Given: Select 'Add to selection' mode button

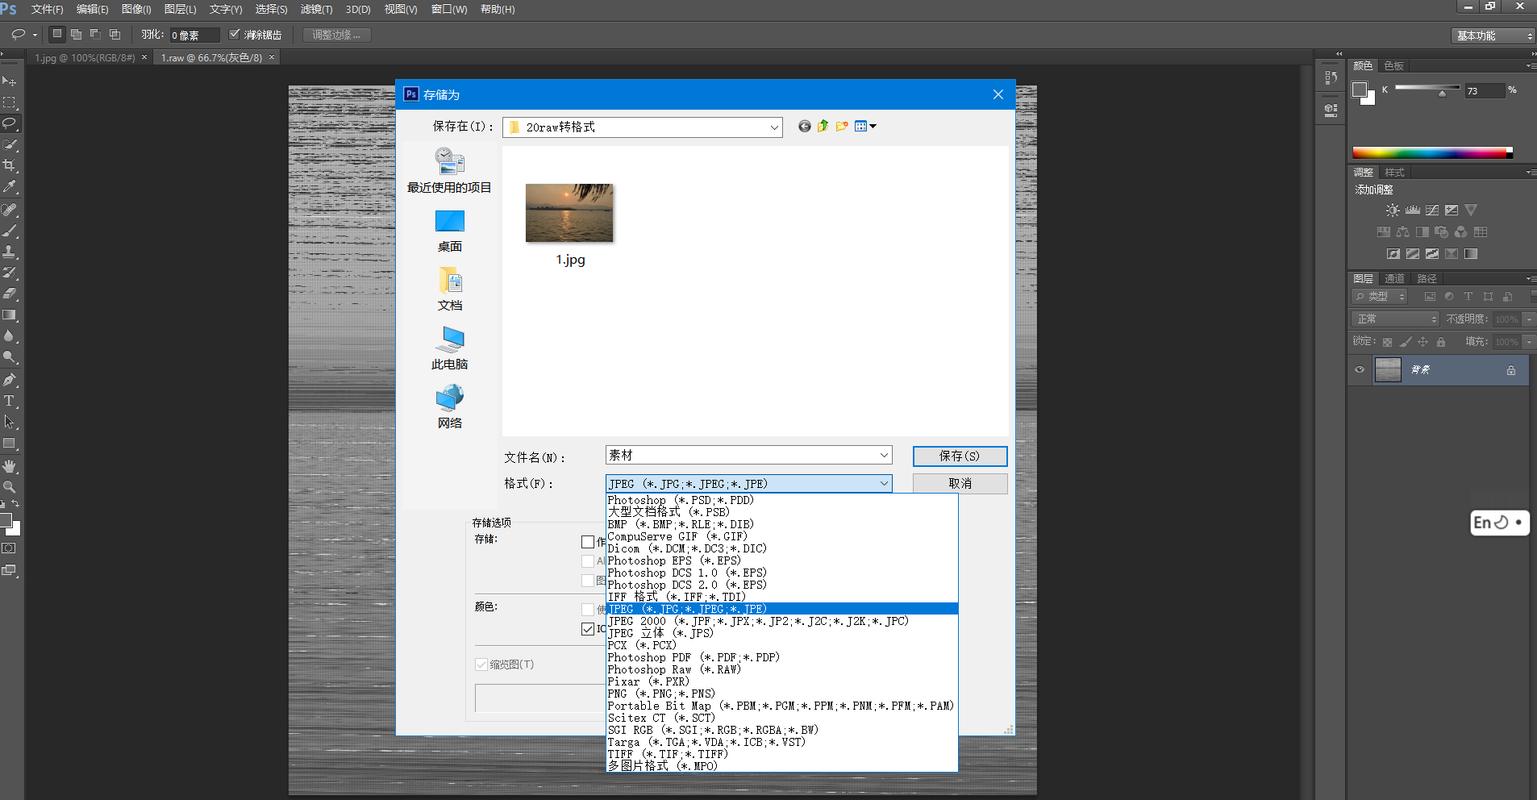Looking at the screenshot, I should point(76,34).
